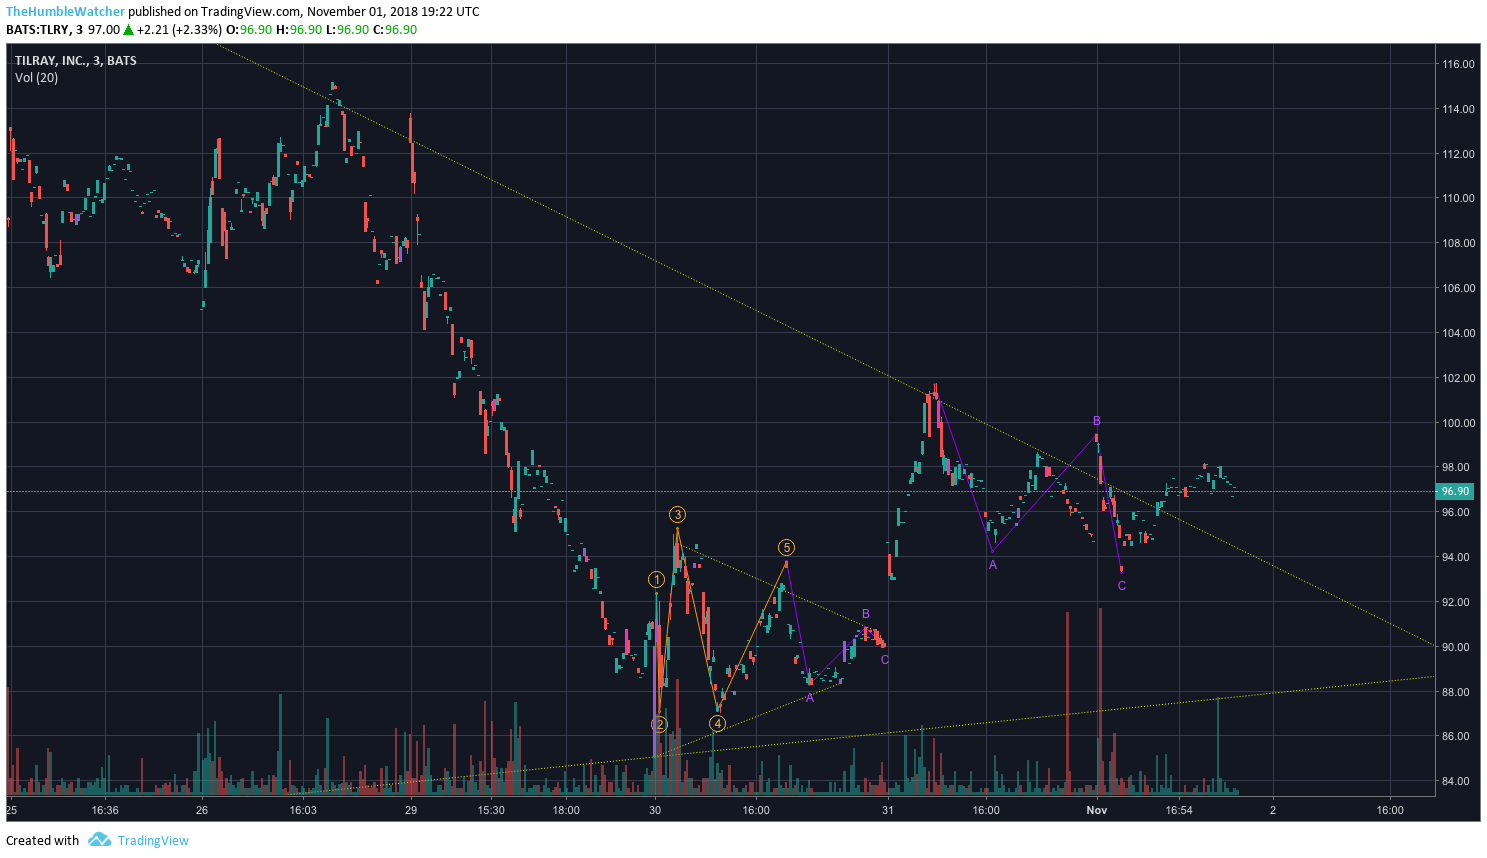Click the purple B label near 100.00
The image size is (1487, 858).
pyautogui.click(x=1097, y=421)
